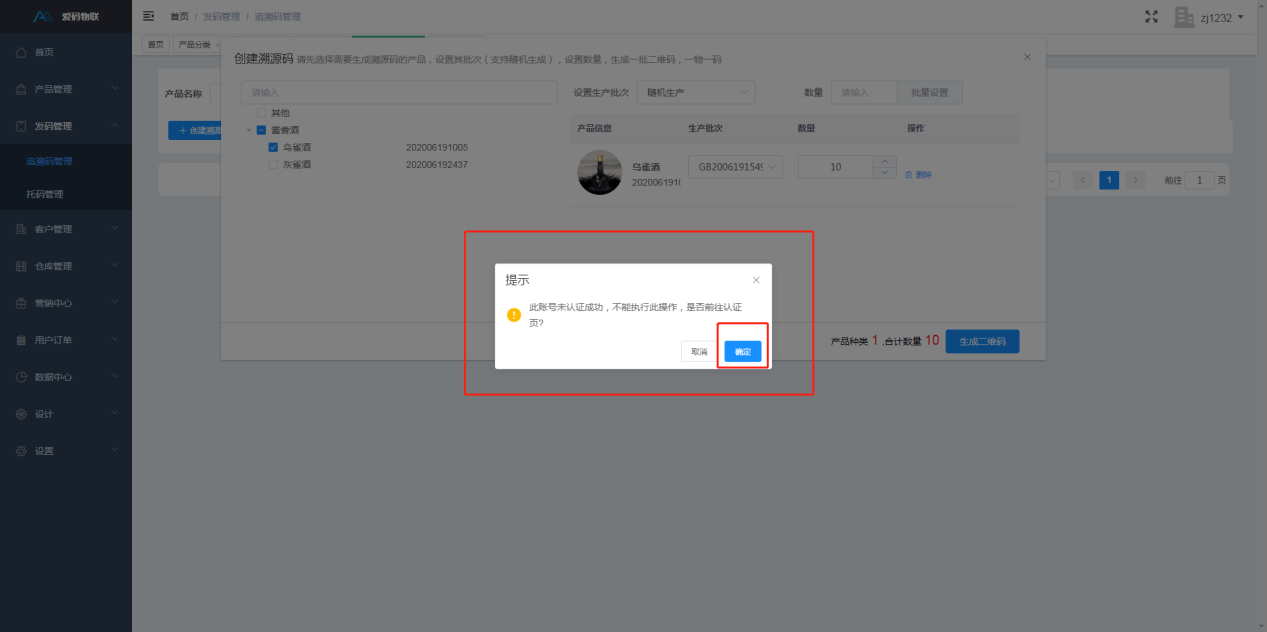The image size is (1267, 632).
Task: Click code 202006191005 in the tree
Action: pyautogui.click(x=437, y=147)
